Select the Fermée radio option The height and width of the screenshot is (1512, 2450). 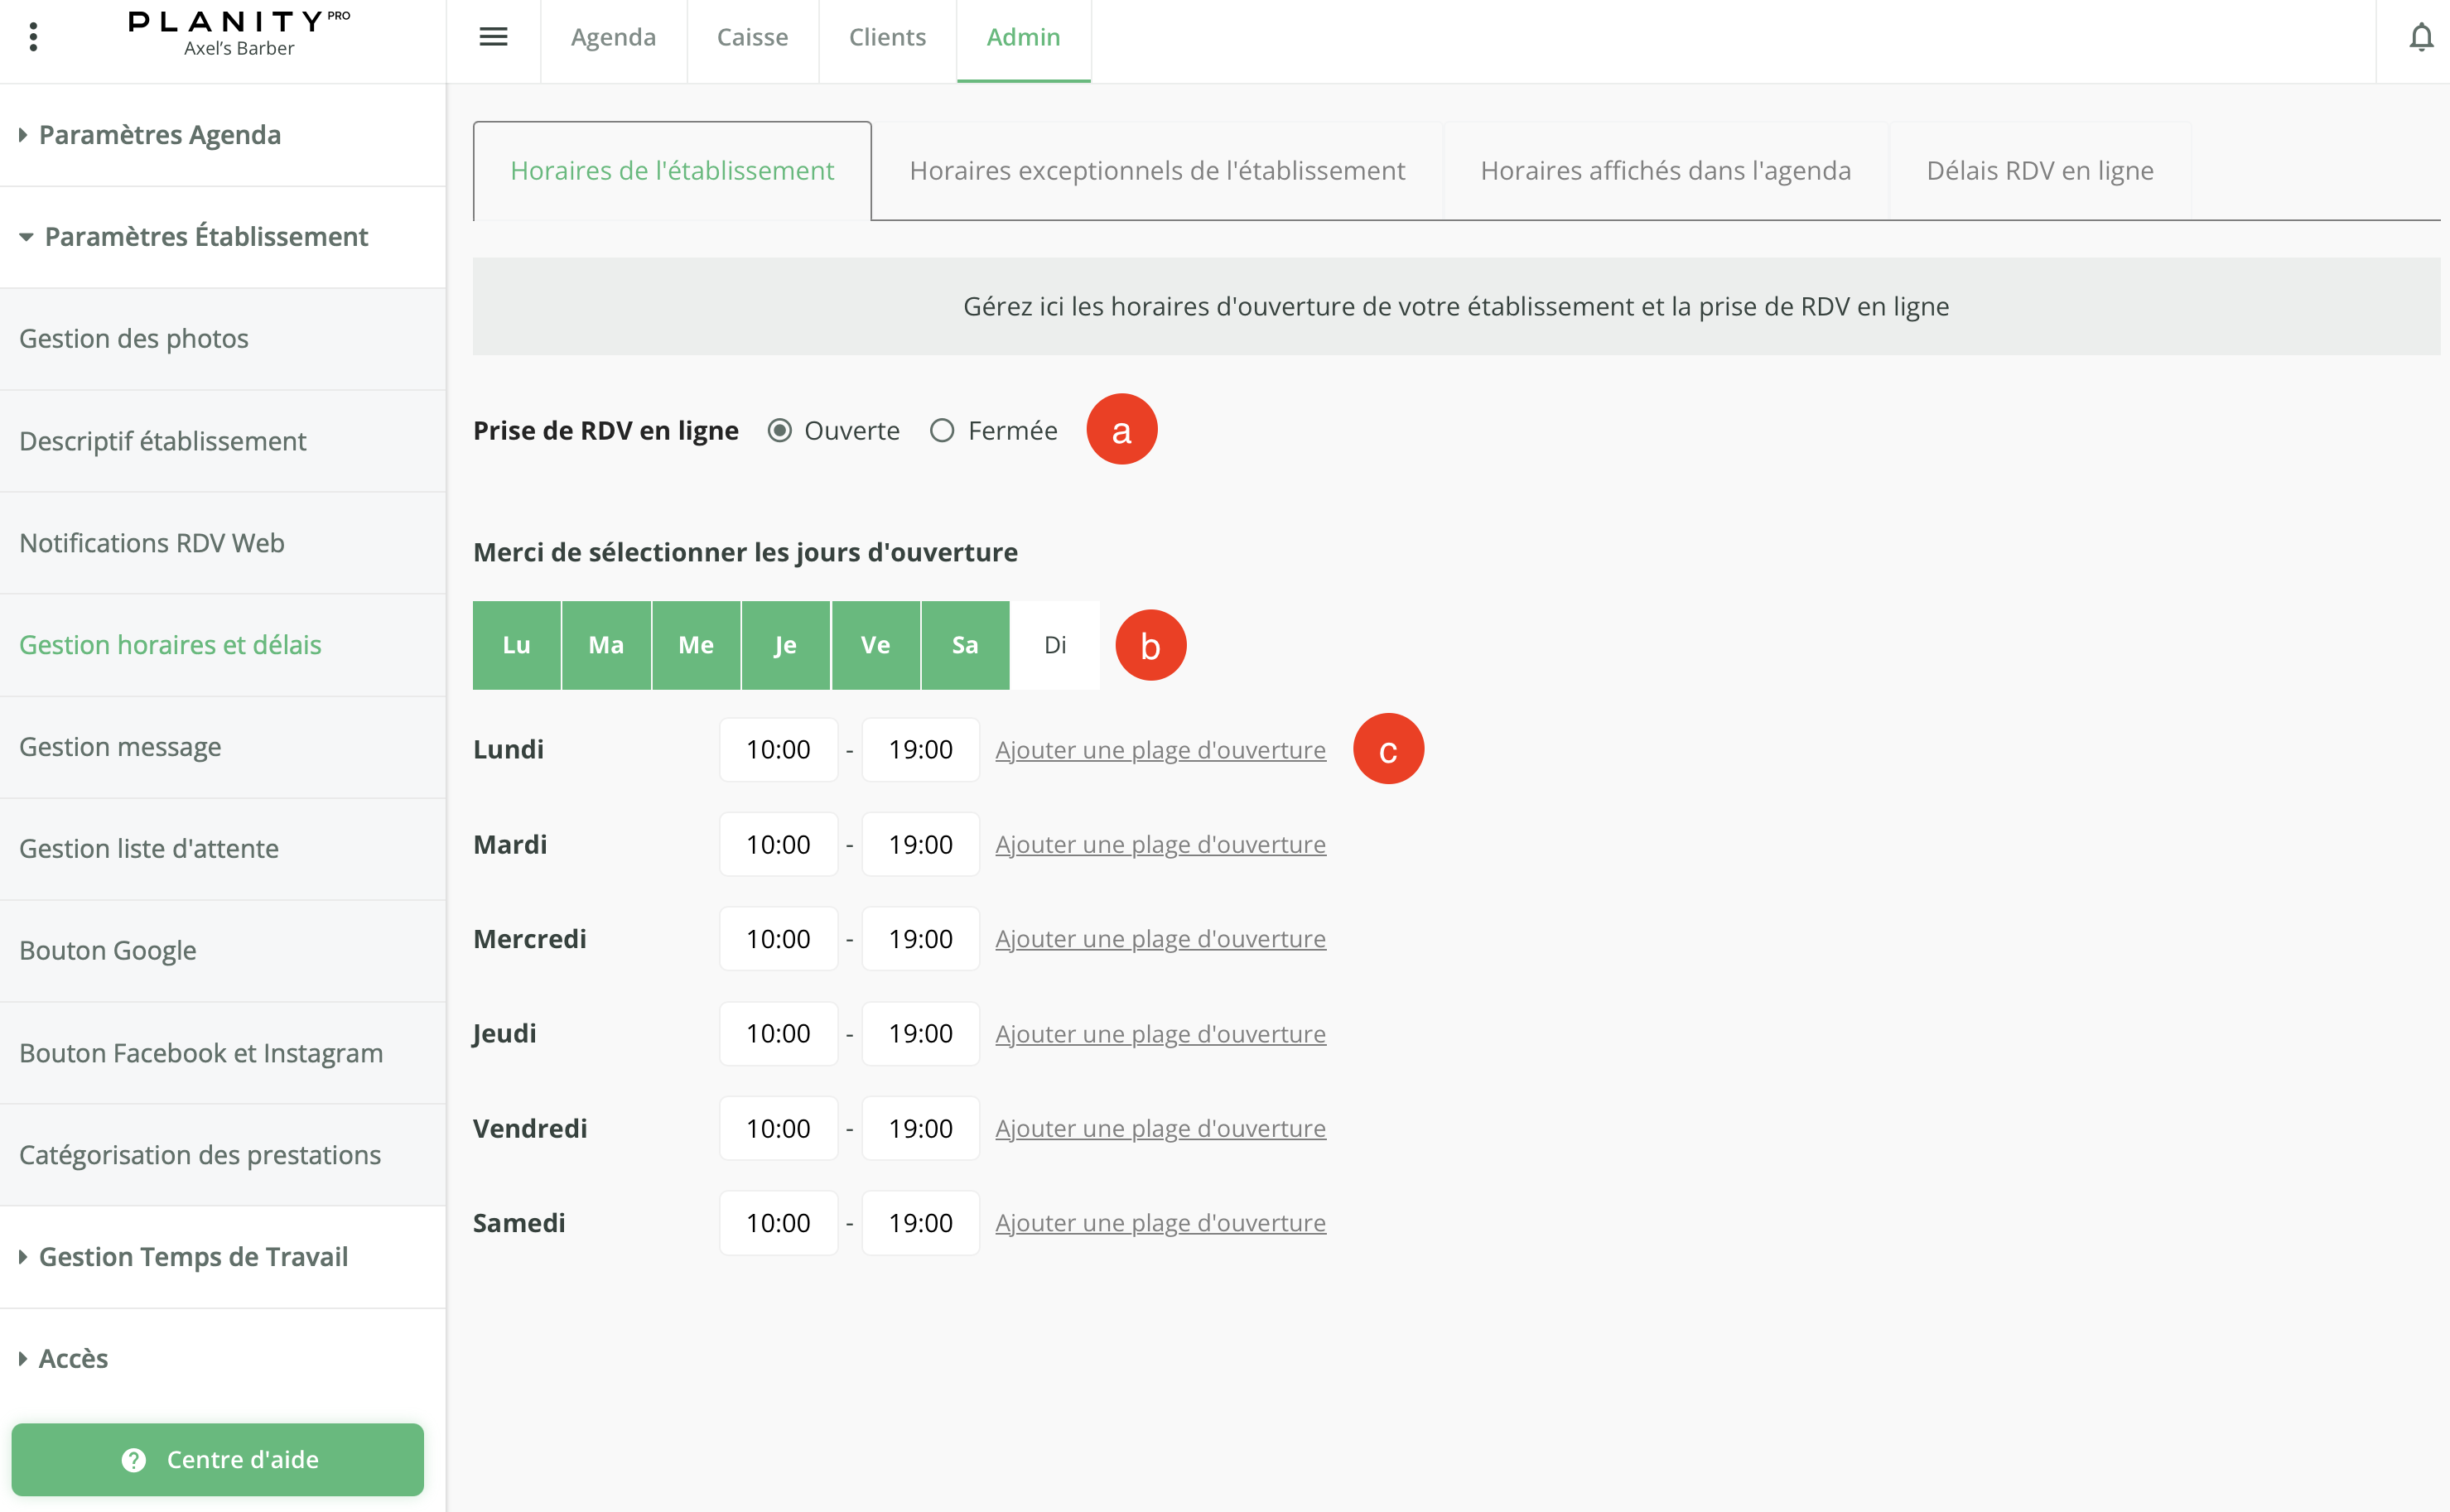(x=942, y=431)
